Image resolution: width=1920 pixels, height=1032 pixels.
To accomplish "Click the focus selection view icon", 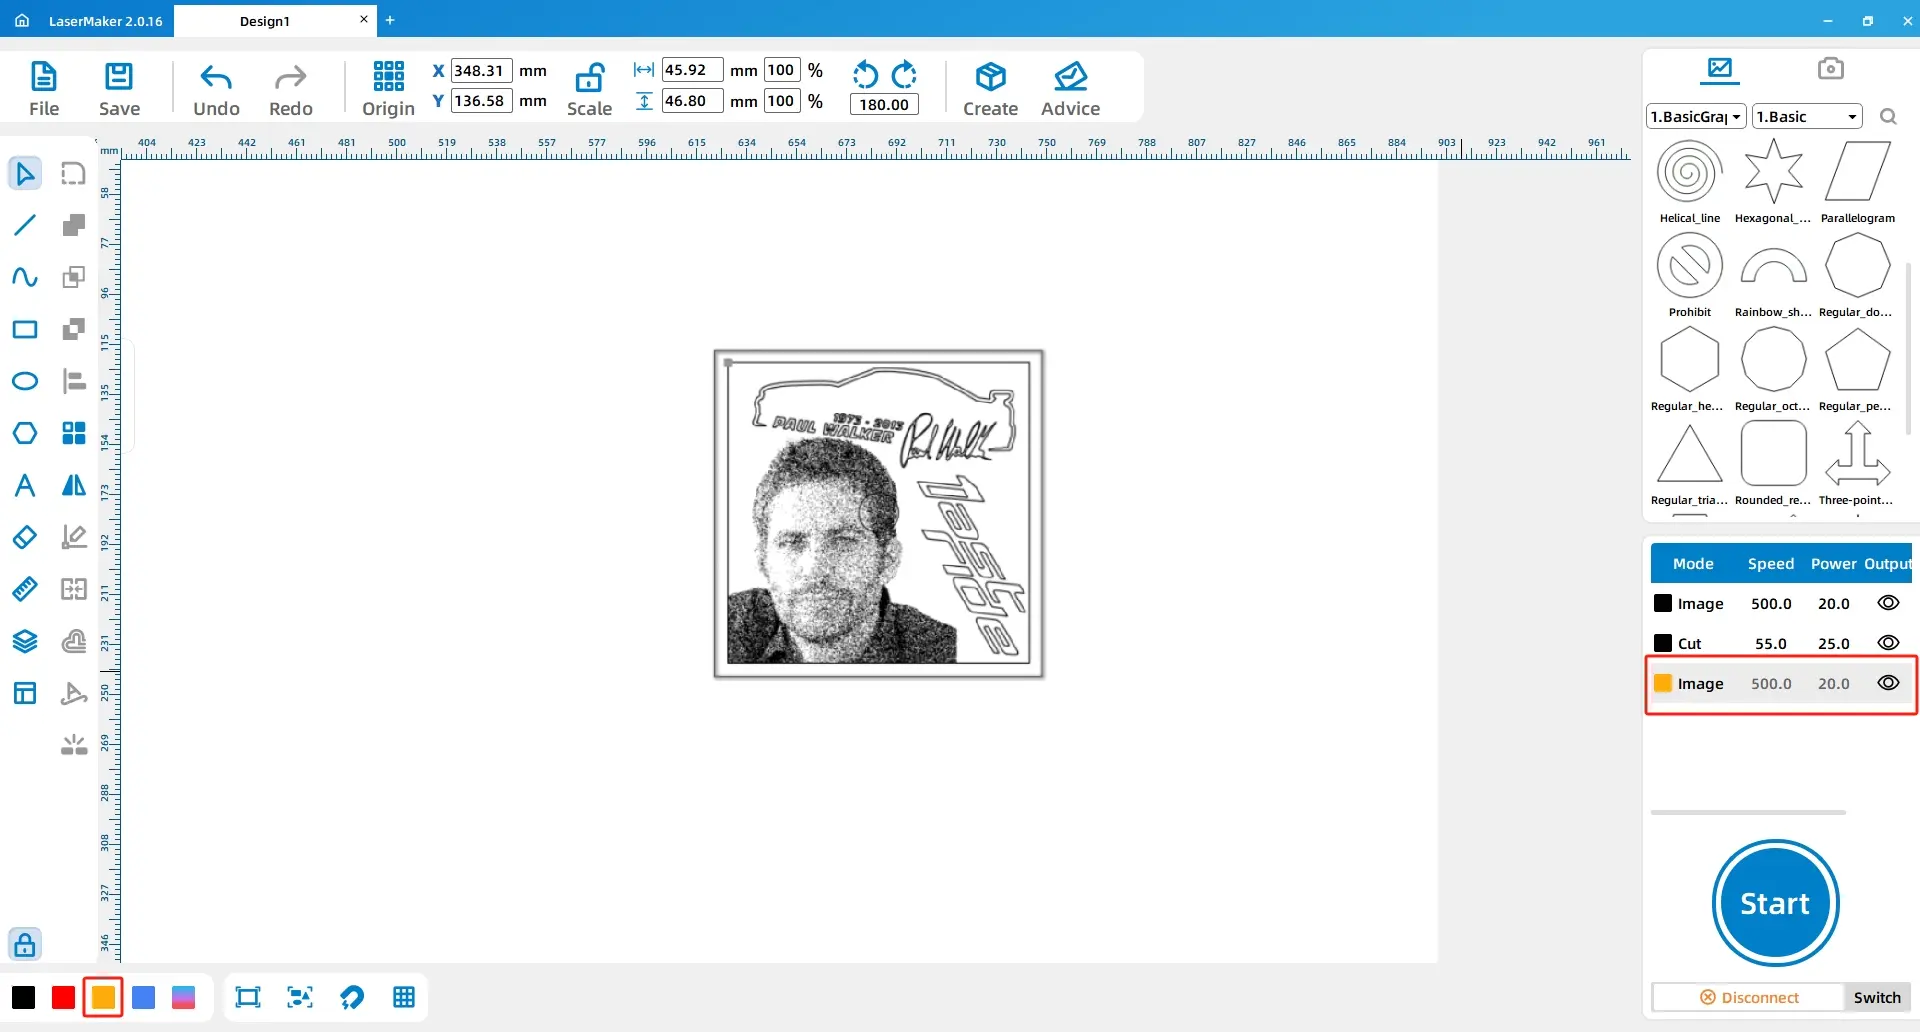I will click(x=300, y=997).
